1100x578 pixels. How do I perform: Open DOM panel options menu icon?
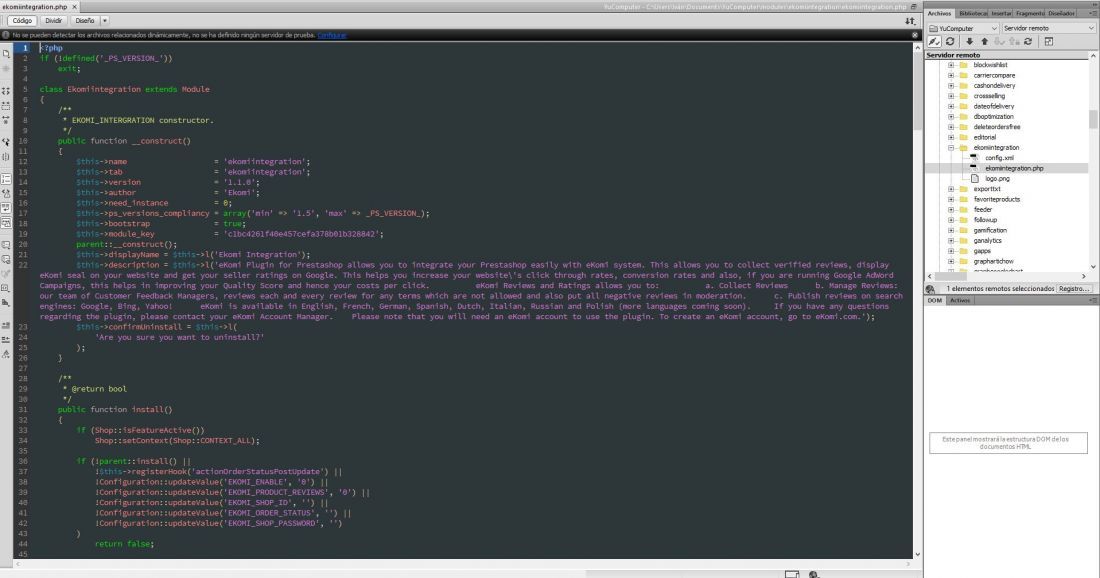(1093, 300)
